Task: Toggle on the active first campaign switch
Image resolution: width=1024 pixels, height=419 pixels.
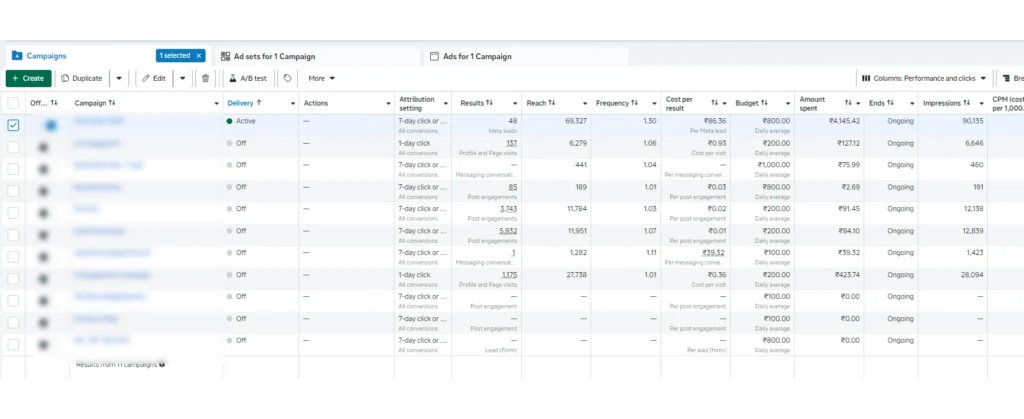Action: pos(48,125)
